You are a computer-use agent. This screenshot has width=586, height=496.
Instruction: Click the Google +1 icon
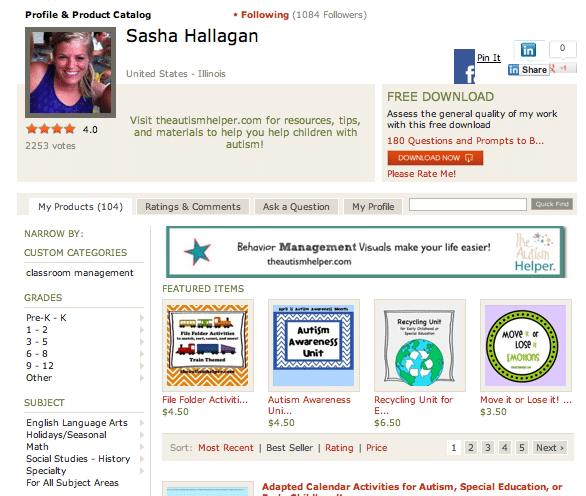click(563, 68)
